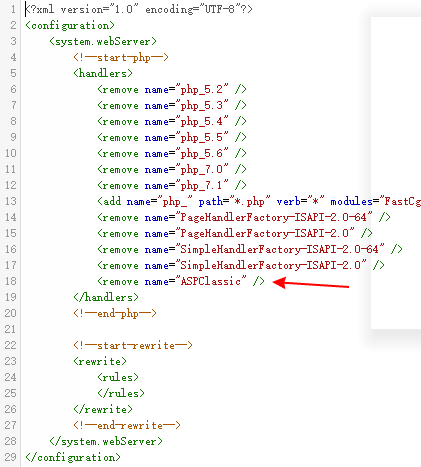Image resolution: width=421 pixels, height=467 pixels.
Task: Click line number 1 in the gutter
Action: [x=13, y=9]
